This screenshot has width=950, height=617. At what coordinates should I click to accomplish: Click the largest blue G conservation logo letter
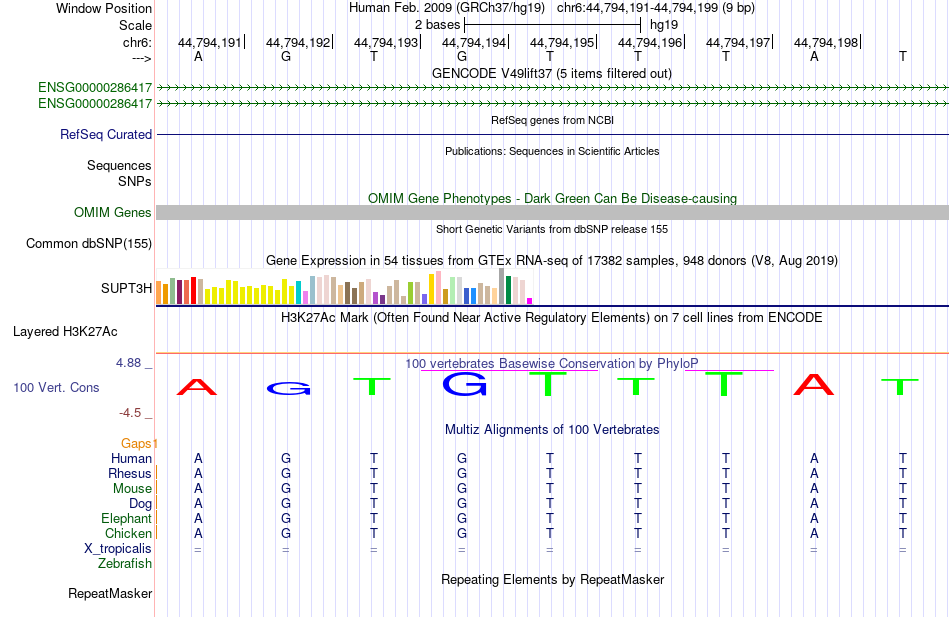click(x=464, y=384)
